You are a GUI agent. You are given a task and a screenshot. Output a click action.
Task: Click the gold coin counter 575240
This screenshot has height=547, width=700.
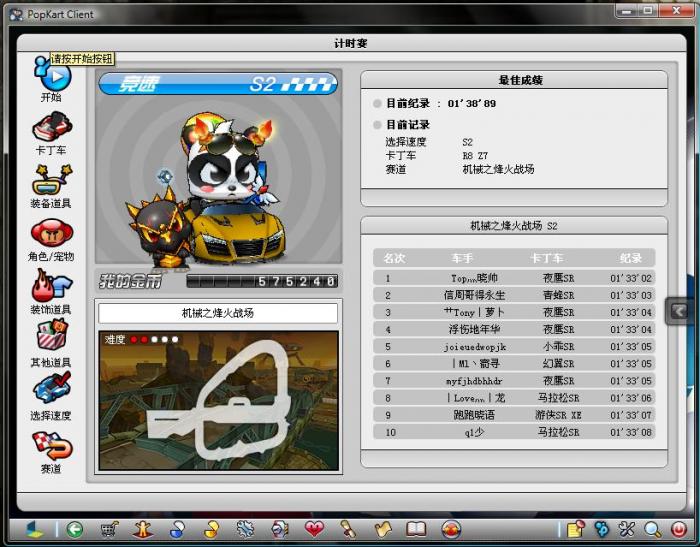(262, 281)
